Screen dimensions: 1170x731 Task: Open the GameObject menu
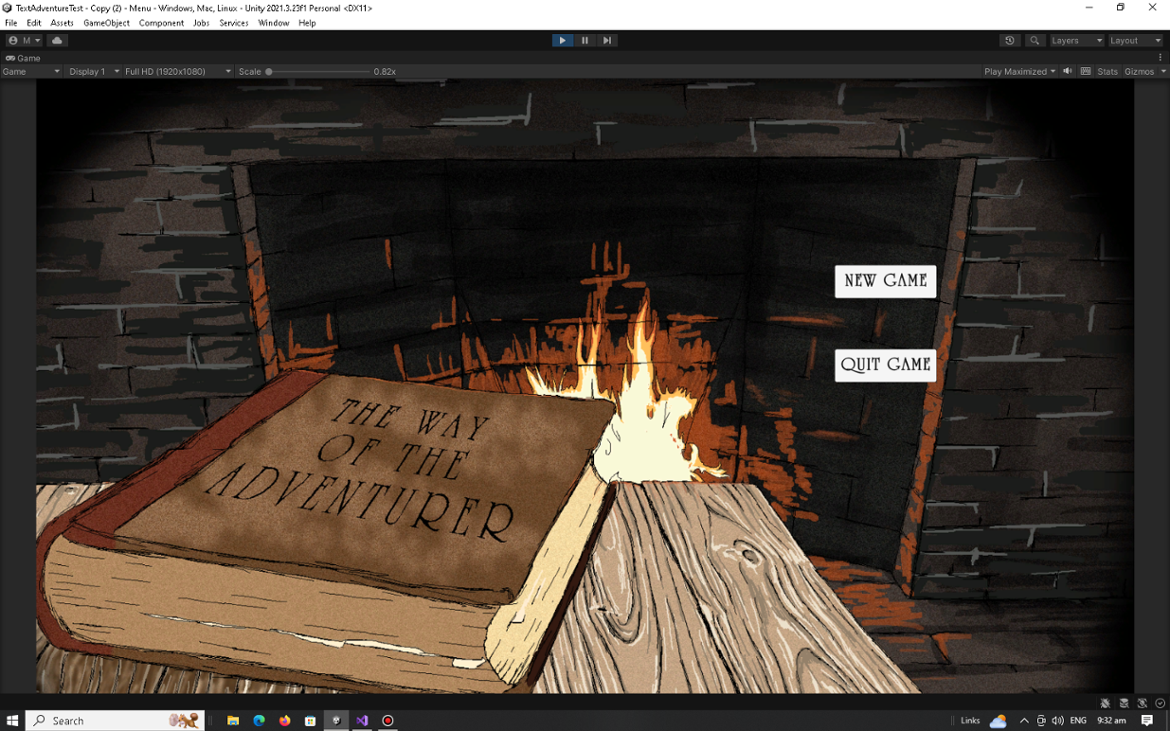click(x=106, y=22)
